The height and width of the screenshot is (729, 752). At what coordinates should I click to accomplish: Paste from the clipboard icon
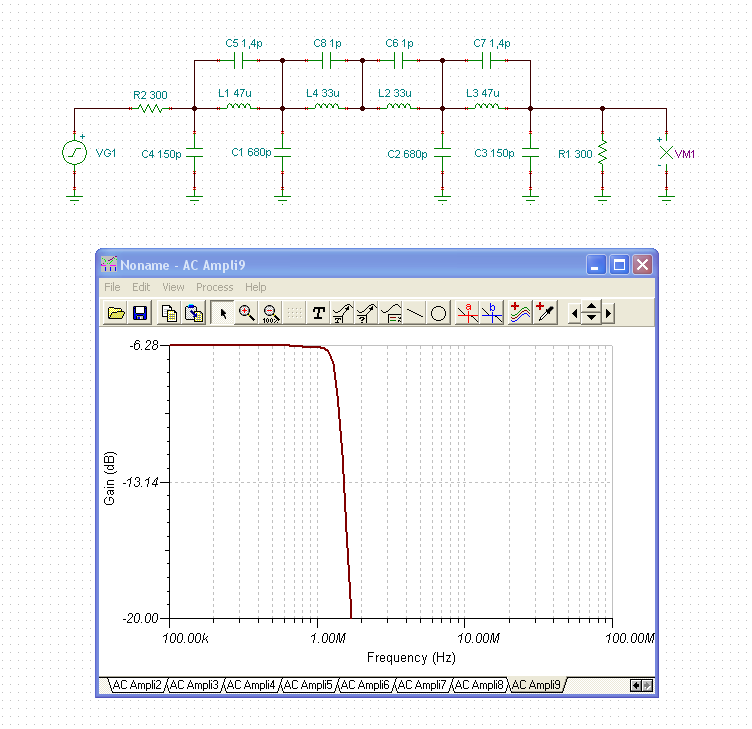[194, 313]
